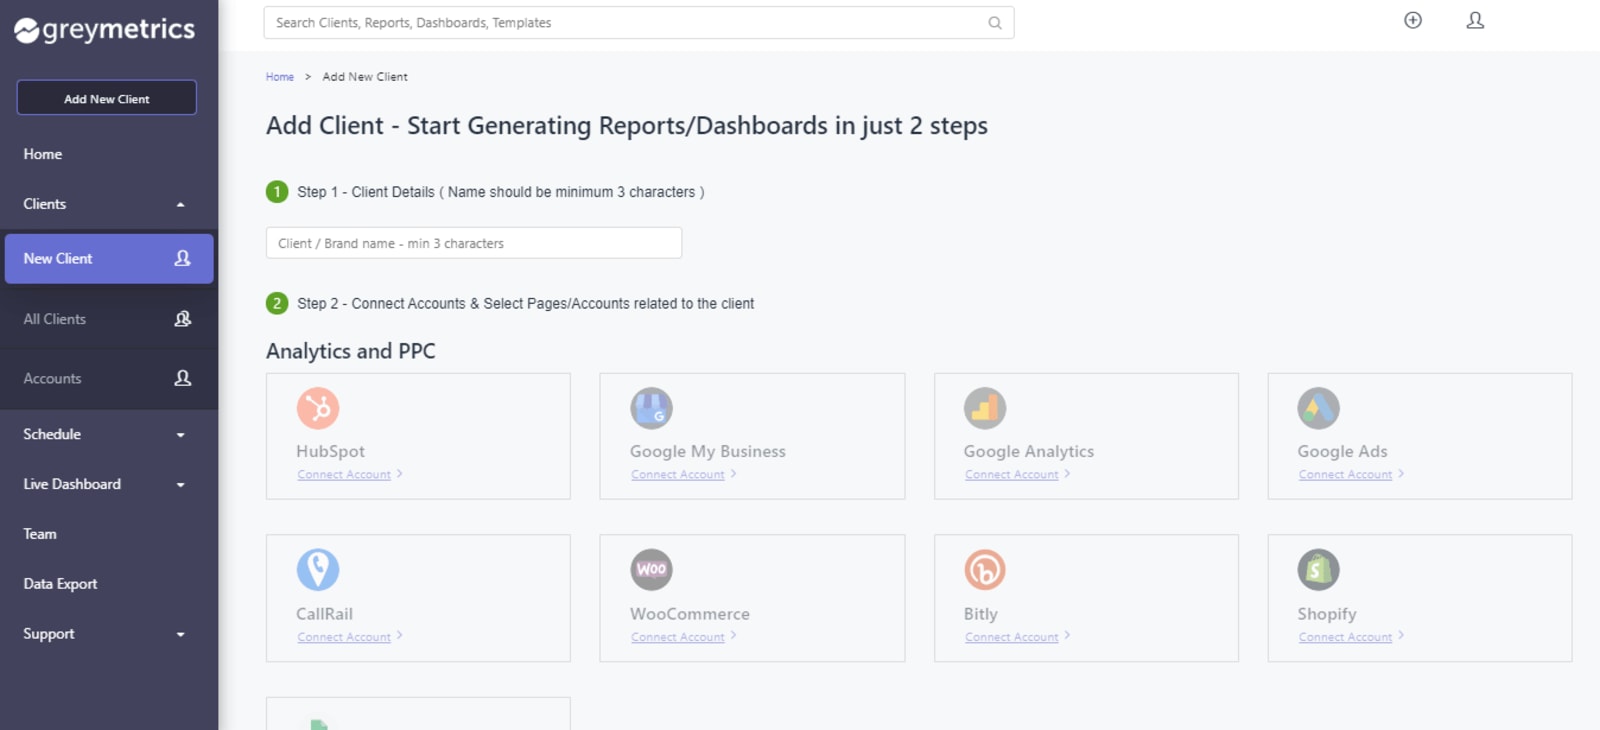The image size is (1600, 730).
Task: Select the Google Analytics icon
Action: (x=985, y=408)
